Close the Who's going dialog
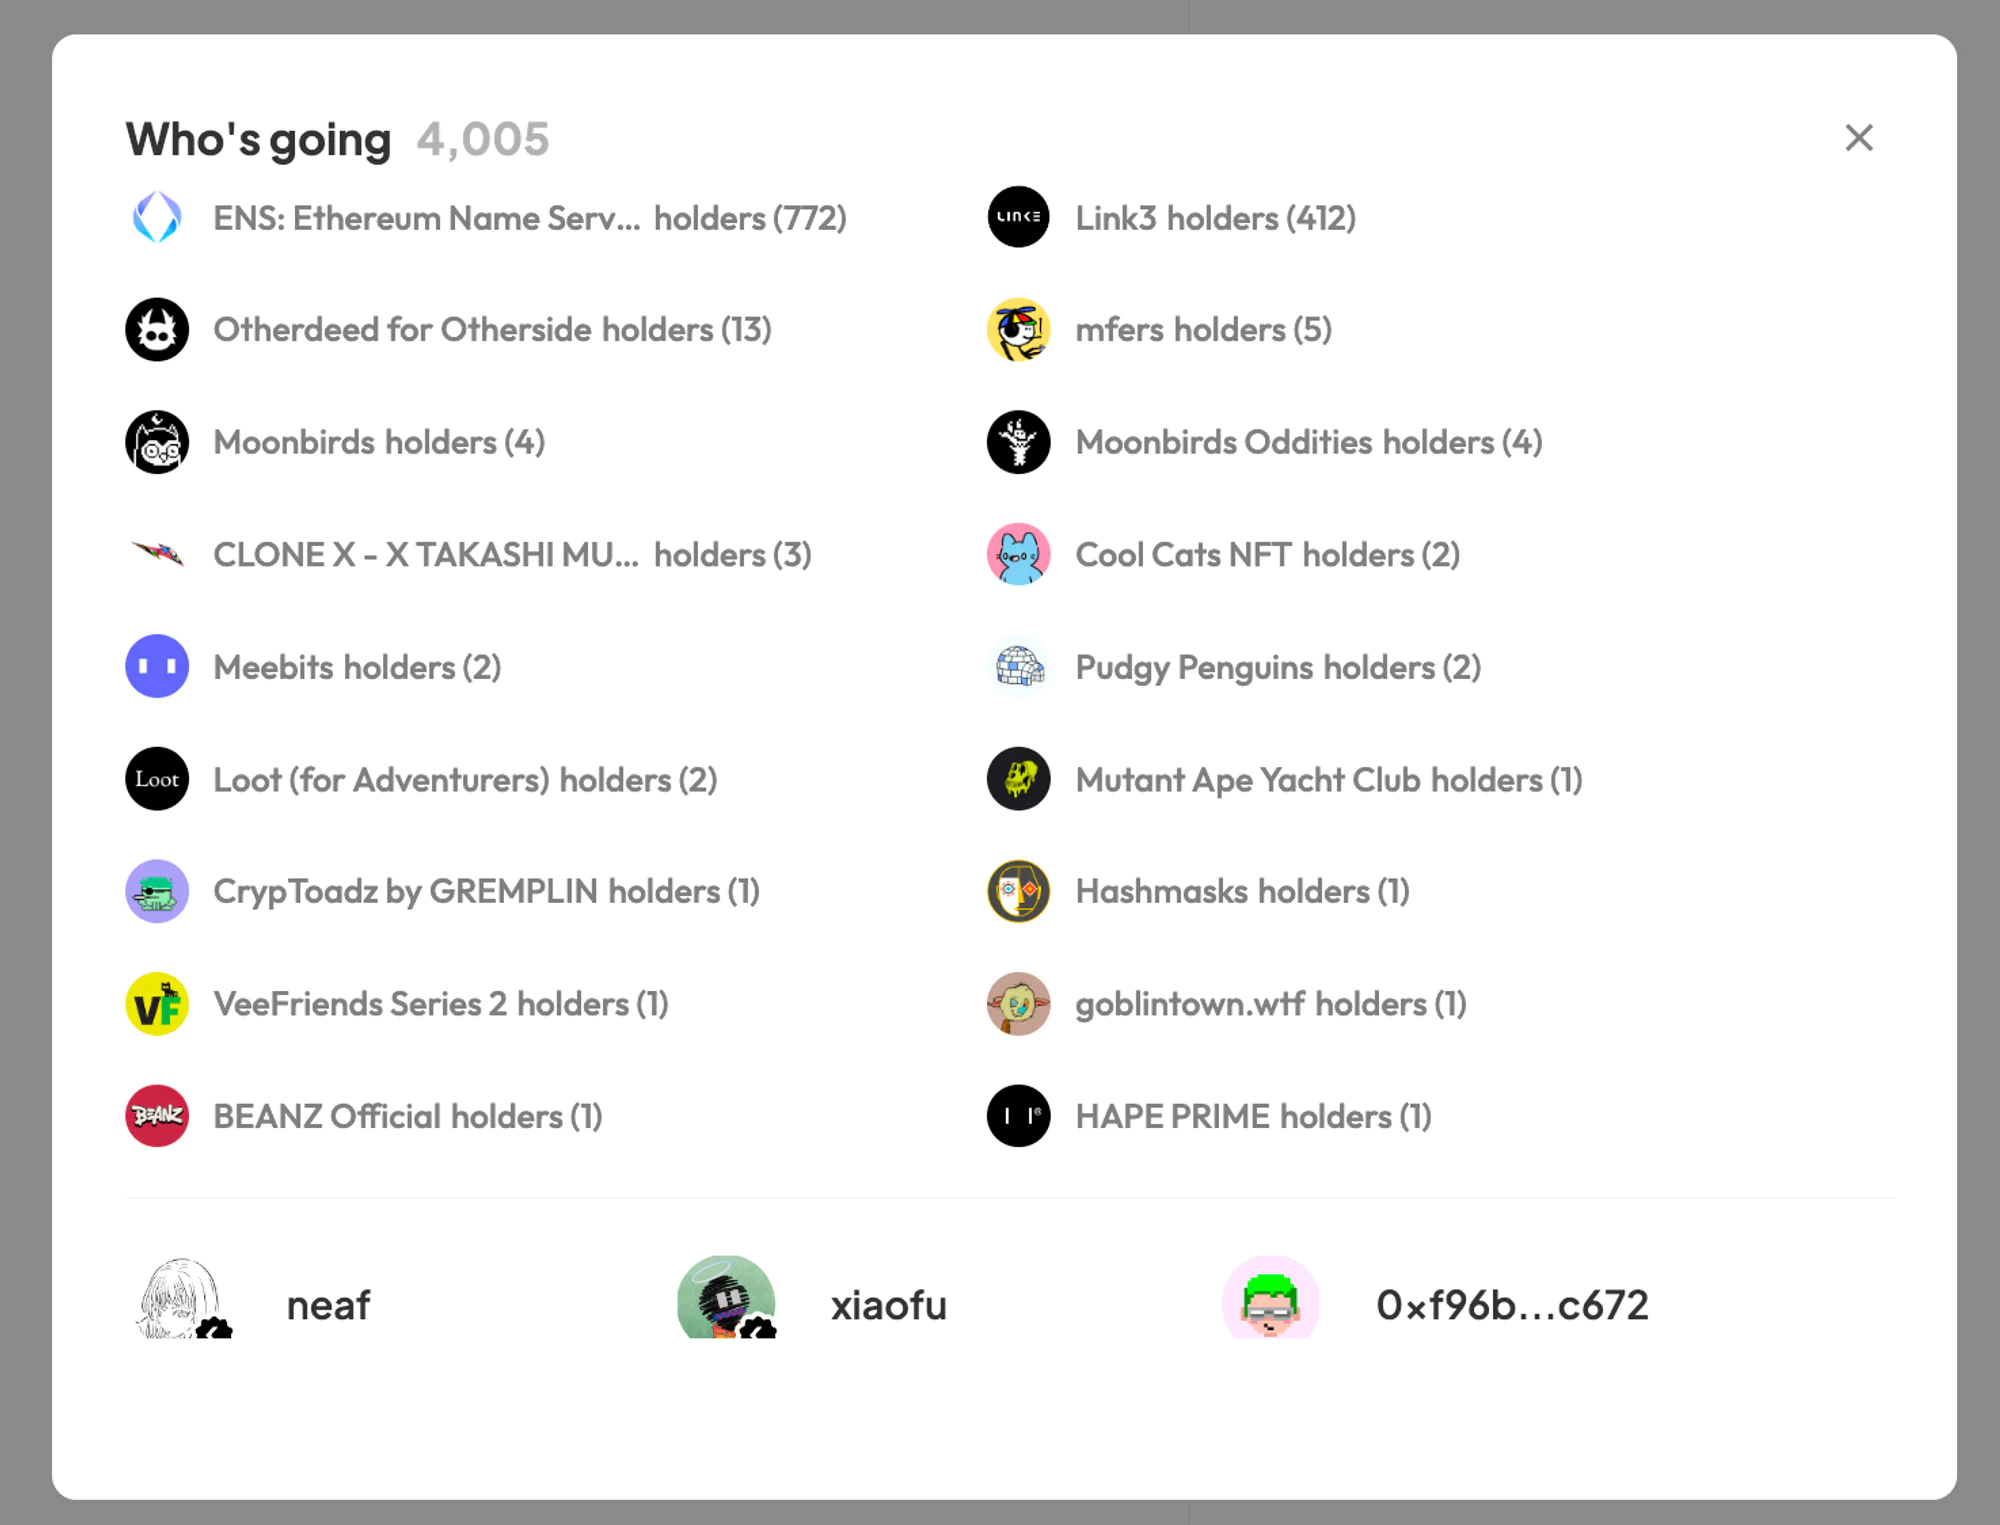 tap(1858, 138)
